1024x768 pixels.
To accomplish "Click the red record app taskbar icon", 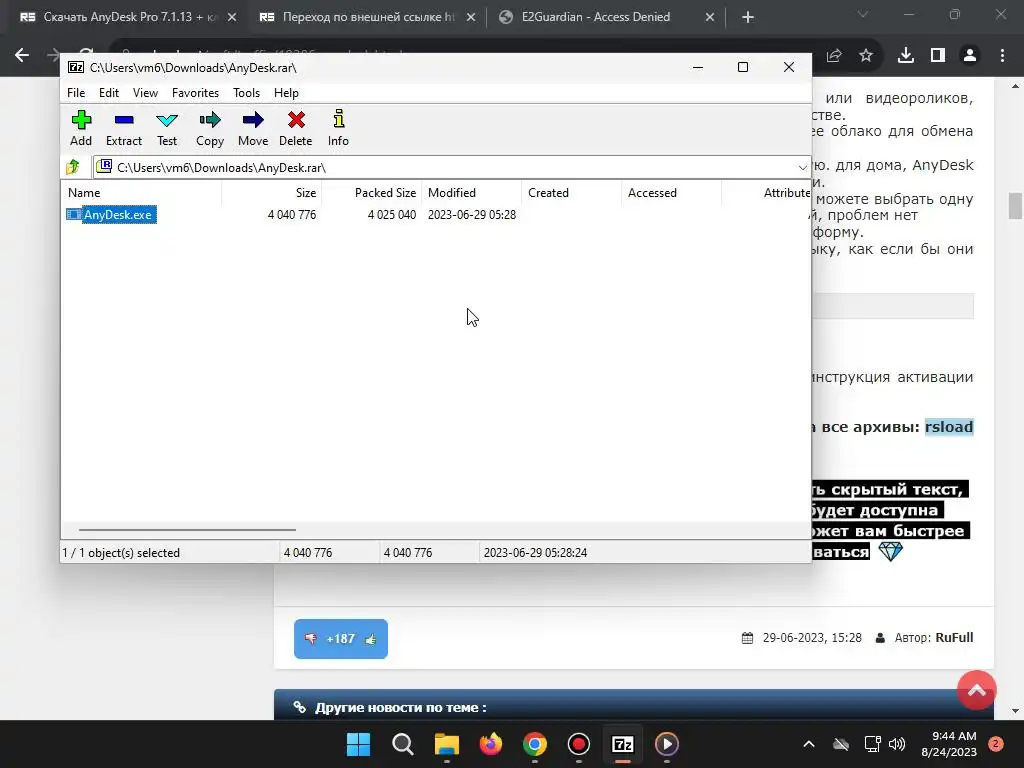I will click(579, 744).
